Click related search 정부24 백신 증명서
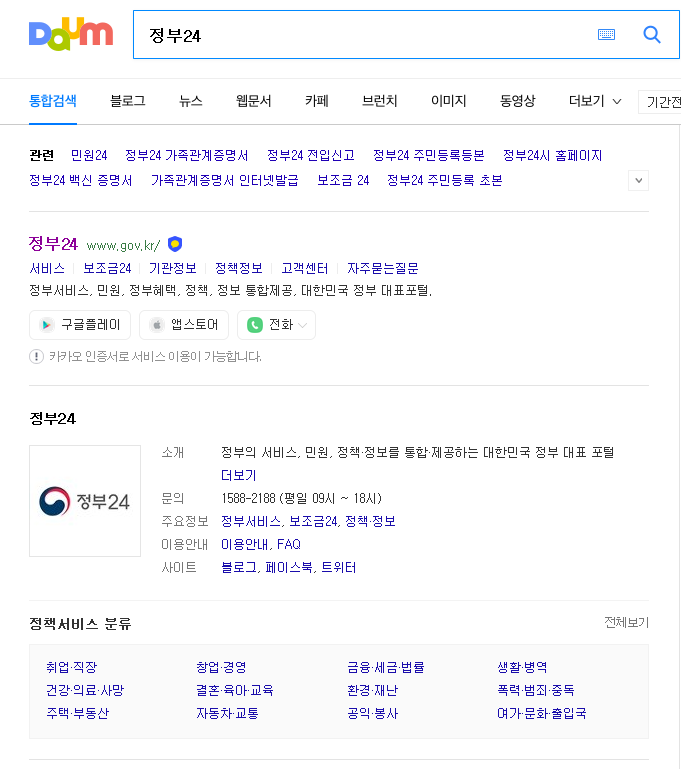The image size is (681, 769). coord(80,180)
